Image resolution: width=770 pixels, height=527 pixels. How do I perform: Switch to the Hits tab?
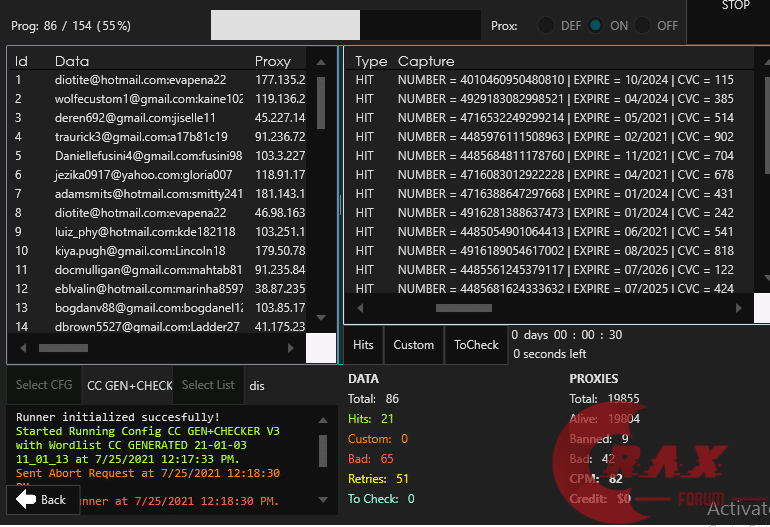pos(364,345)
